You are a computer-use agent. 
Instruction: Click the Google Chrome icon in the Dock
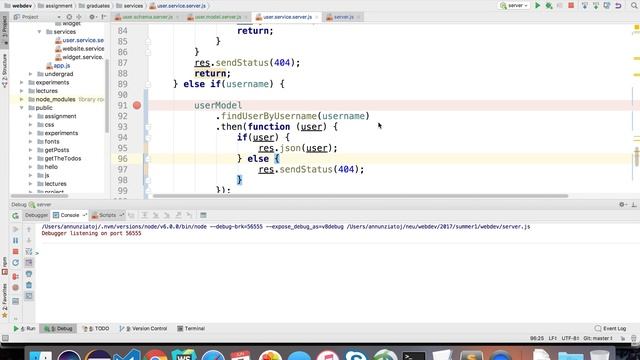tap(156, 355)
